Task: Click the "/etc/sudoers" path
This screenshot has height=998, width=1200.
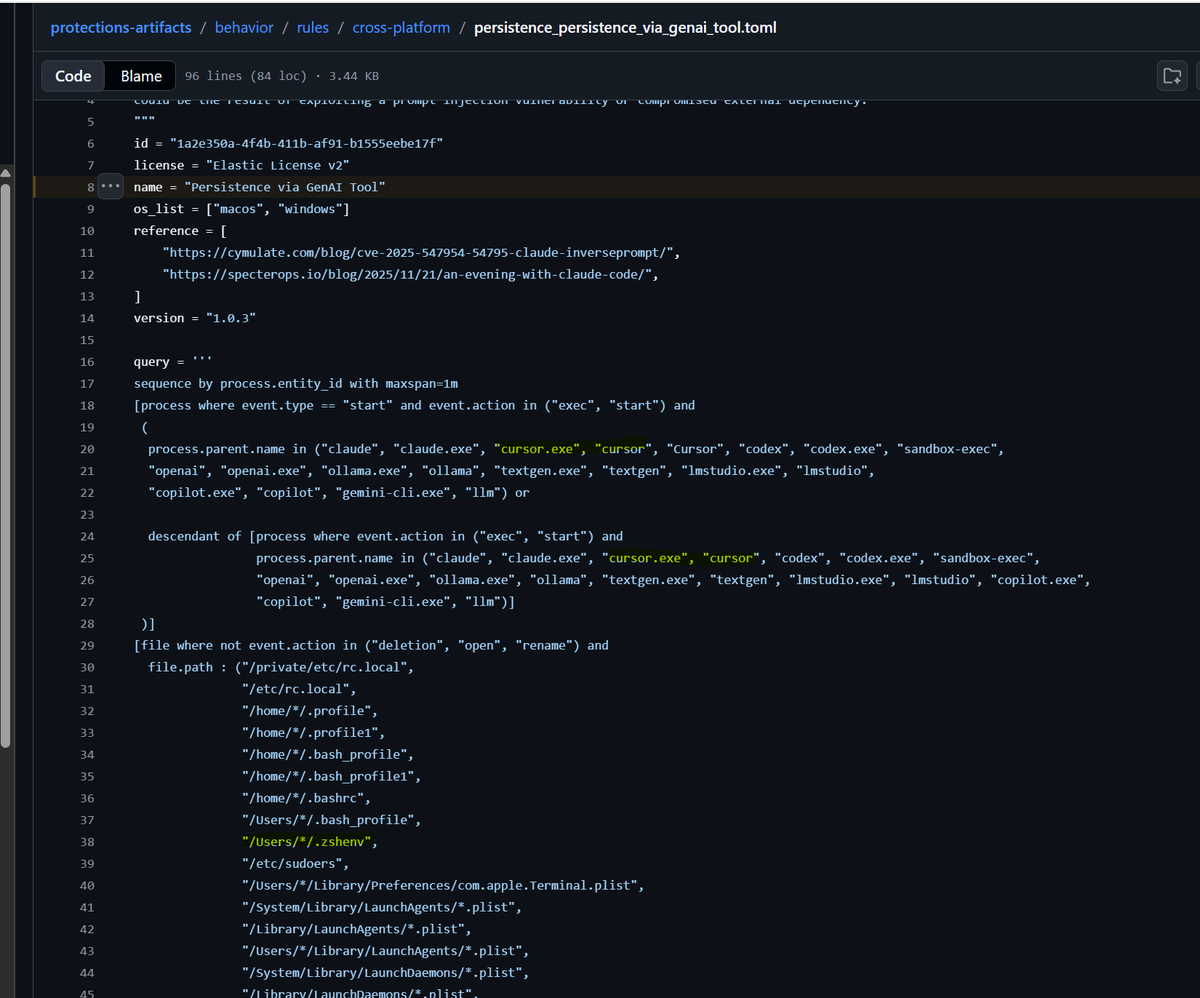Action: tap(295, 863)
